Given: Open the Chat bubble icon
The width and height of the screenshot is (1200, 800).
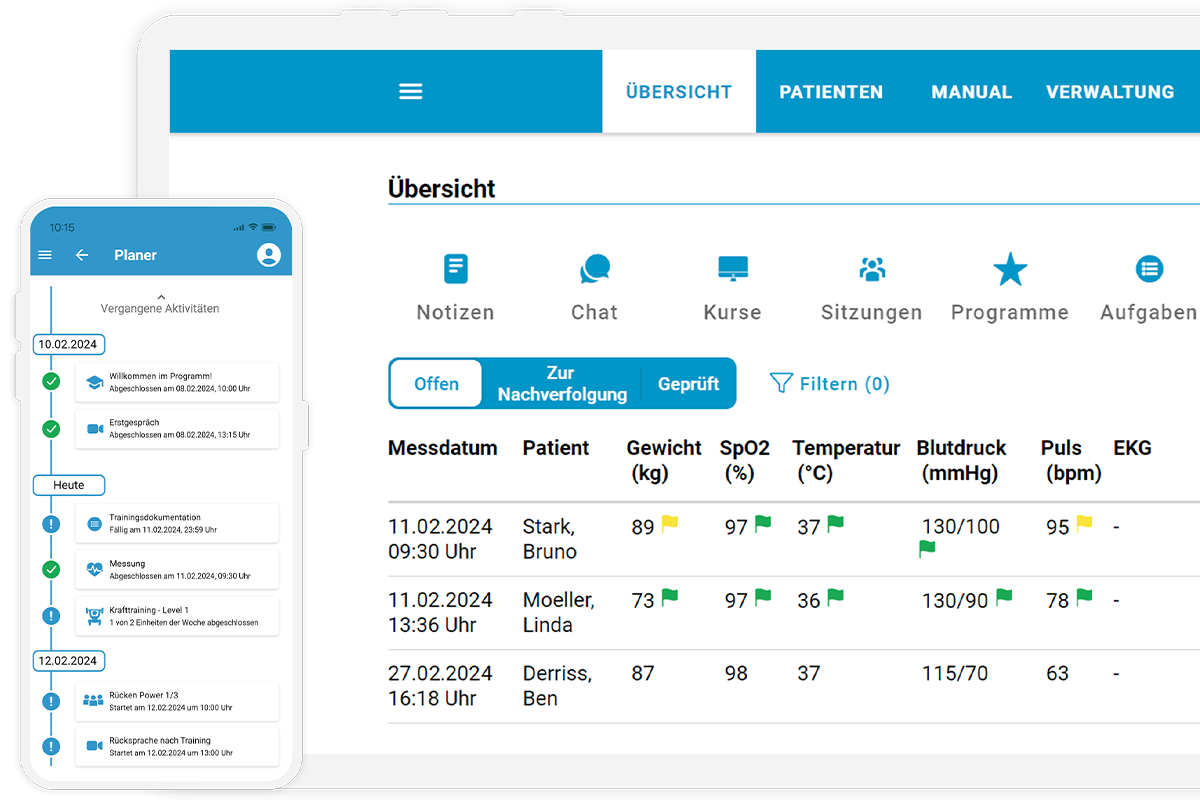Looking at the screenshot, I should (x=594, y=269).
